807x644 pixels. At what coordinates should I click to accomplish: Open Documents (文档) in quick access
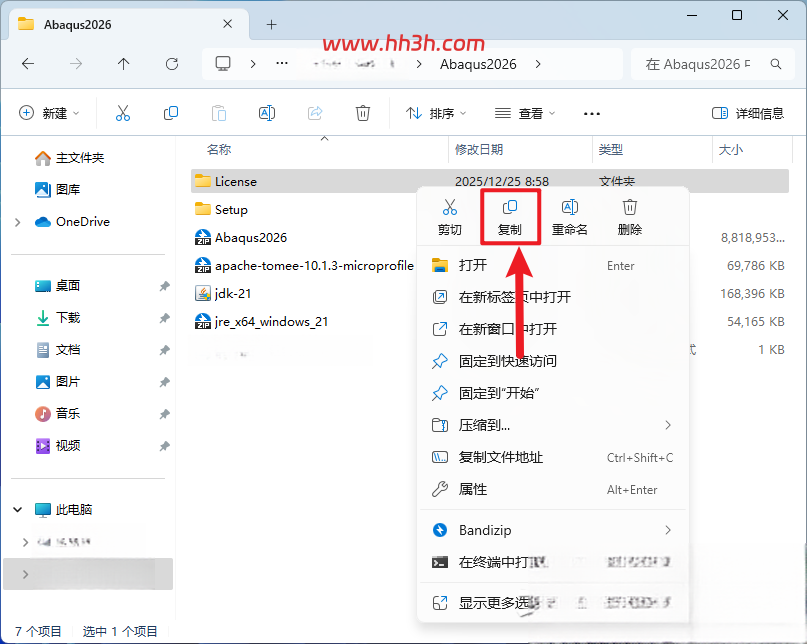click(x=57, y=350)
